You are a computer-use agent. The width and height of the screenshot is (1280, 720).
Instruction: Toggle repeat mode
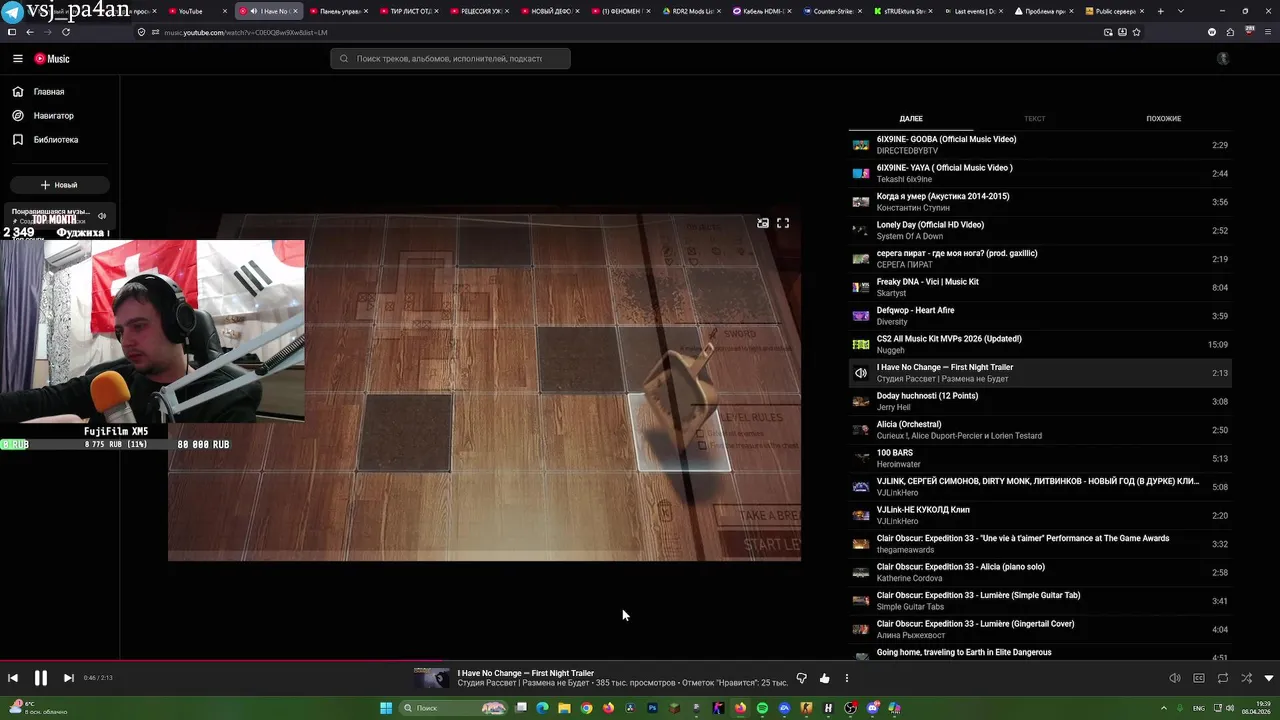(1222, 678)
